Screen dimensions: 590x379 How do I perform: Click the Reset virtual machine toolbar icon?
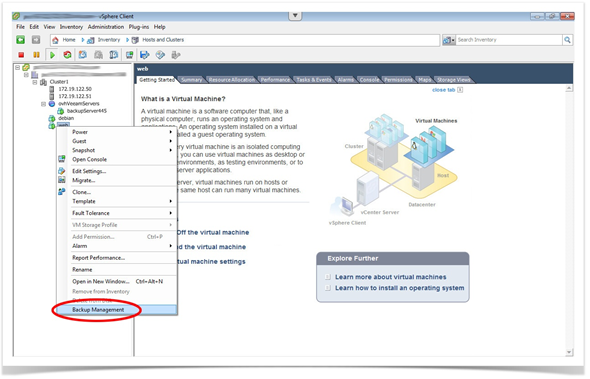[67, 55]
